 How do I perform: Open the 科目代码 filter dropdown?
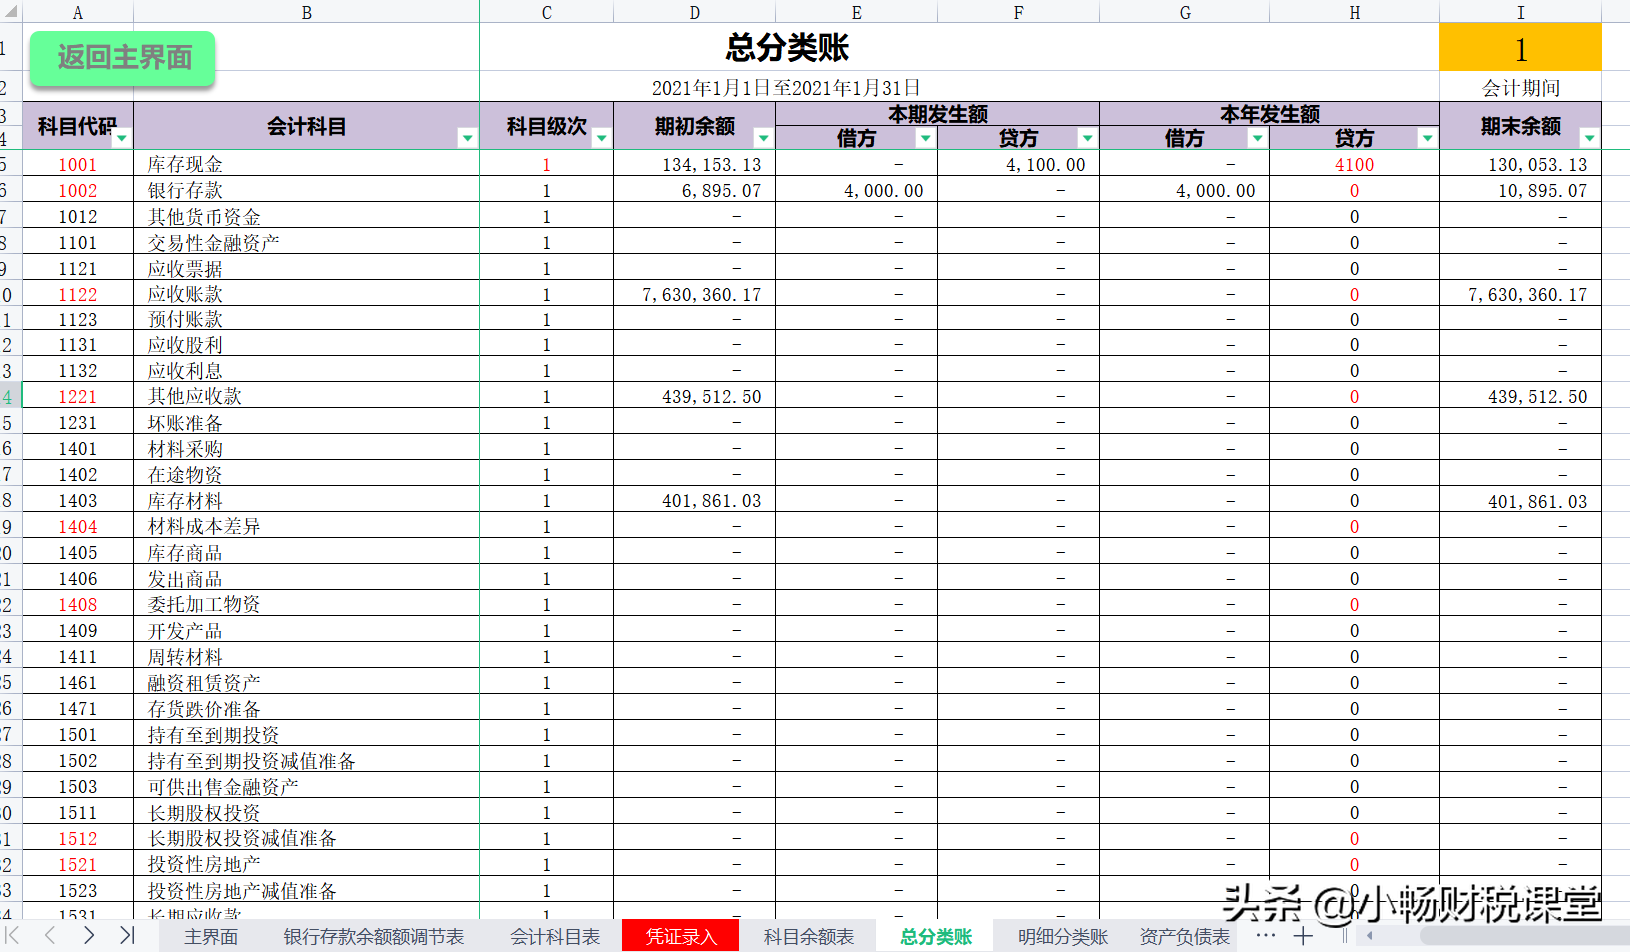(x=121, y=138)
